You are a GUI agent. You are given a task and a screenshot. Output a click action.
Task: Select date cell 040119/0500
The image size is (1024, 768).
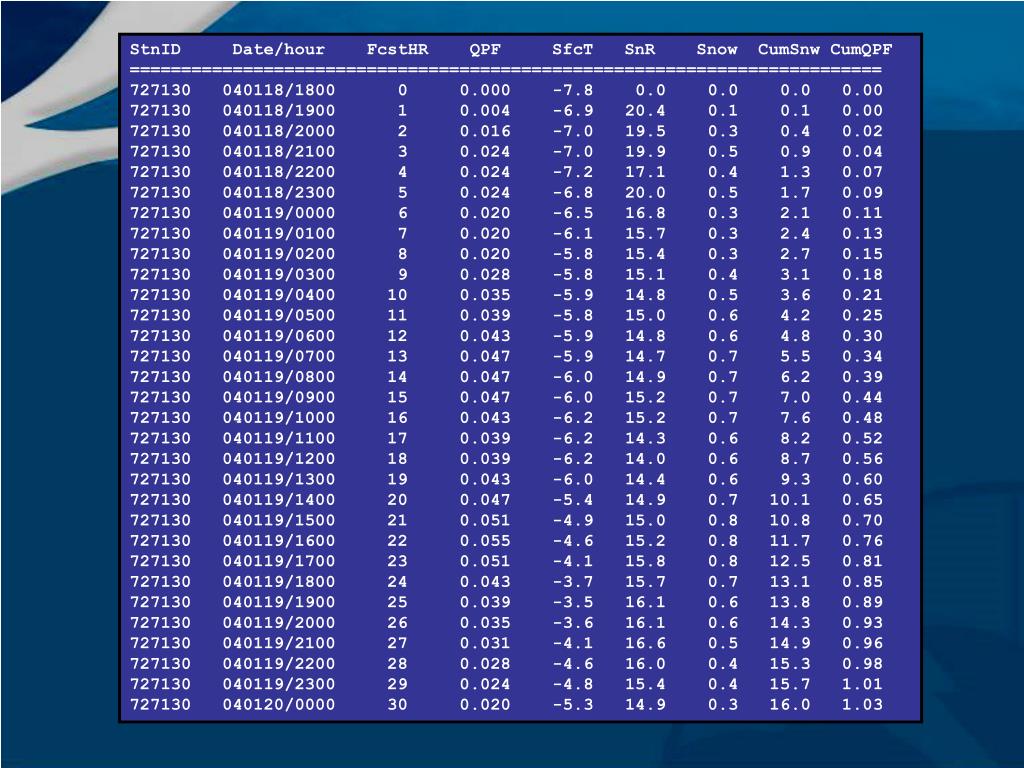pos(279,315)
